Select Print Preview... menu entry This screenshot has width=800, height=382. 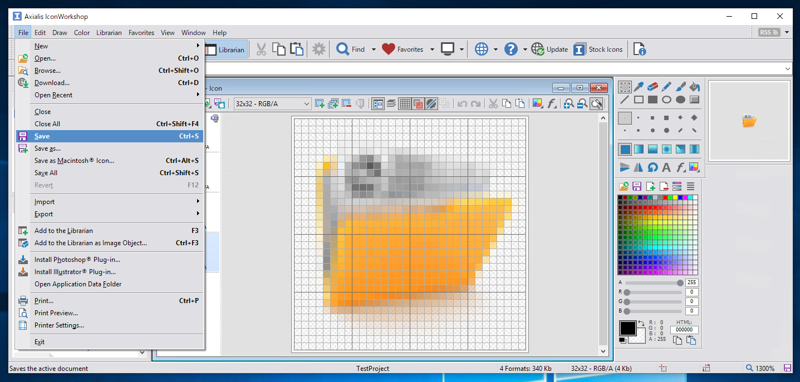click(110, 313)
